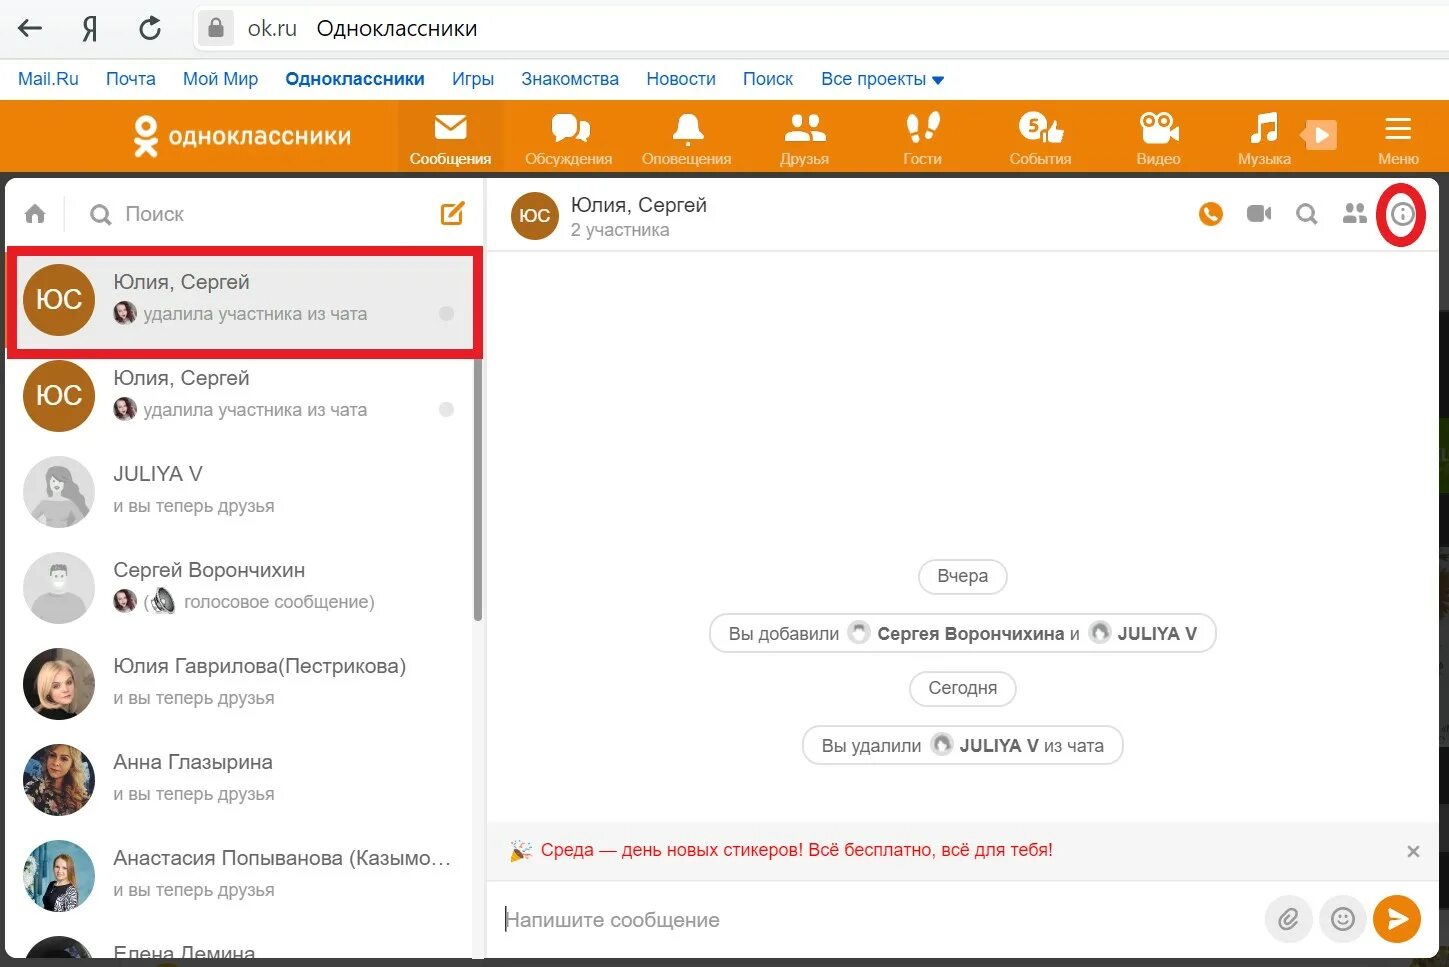1449x967 pixels.
Task: Open the Среда sticker day promo text
Action: pos(796,850)
